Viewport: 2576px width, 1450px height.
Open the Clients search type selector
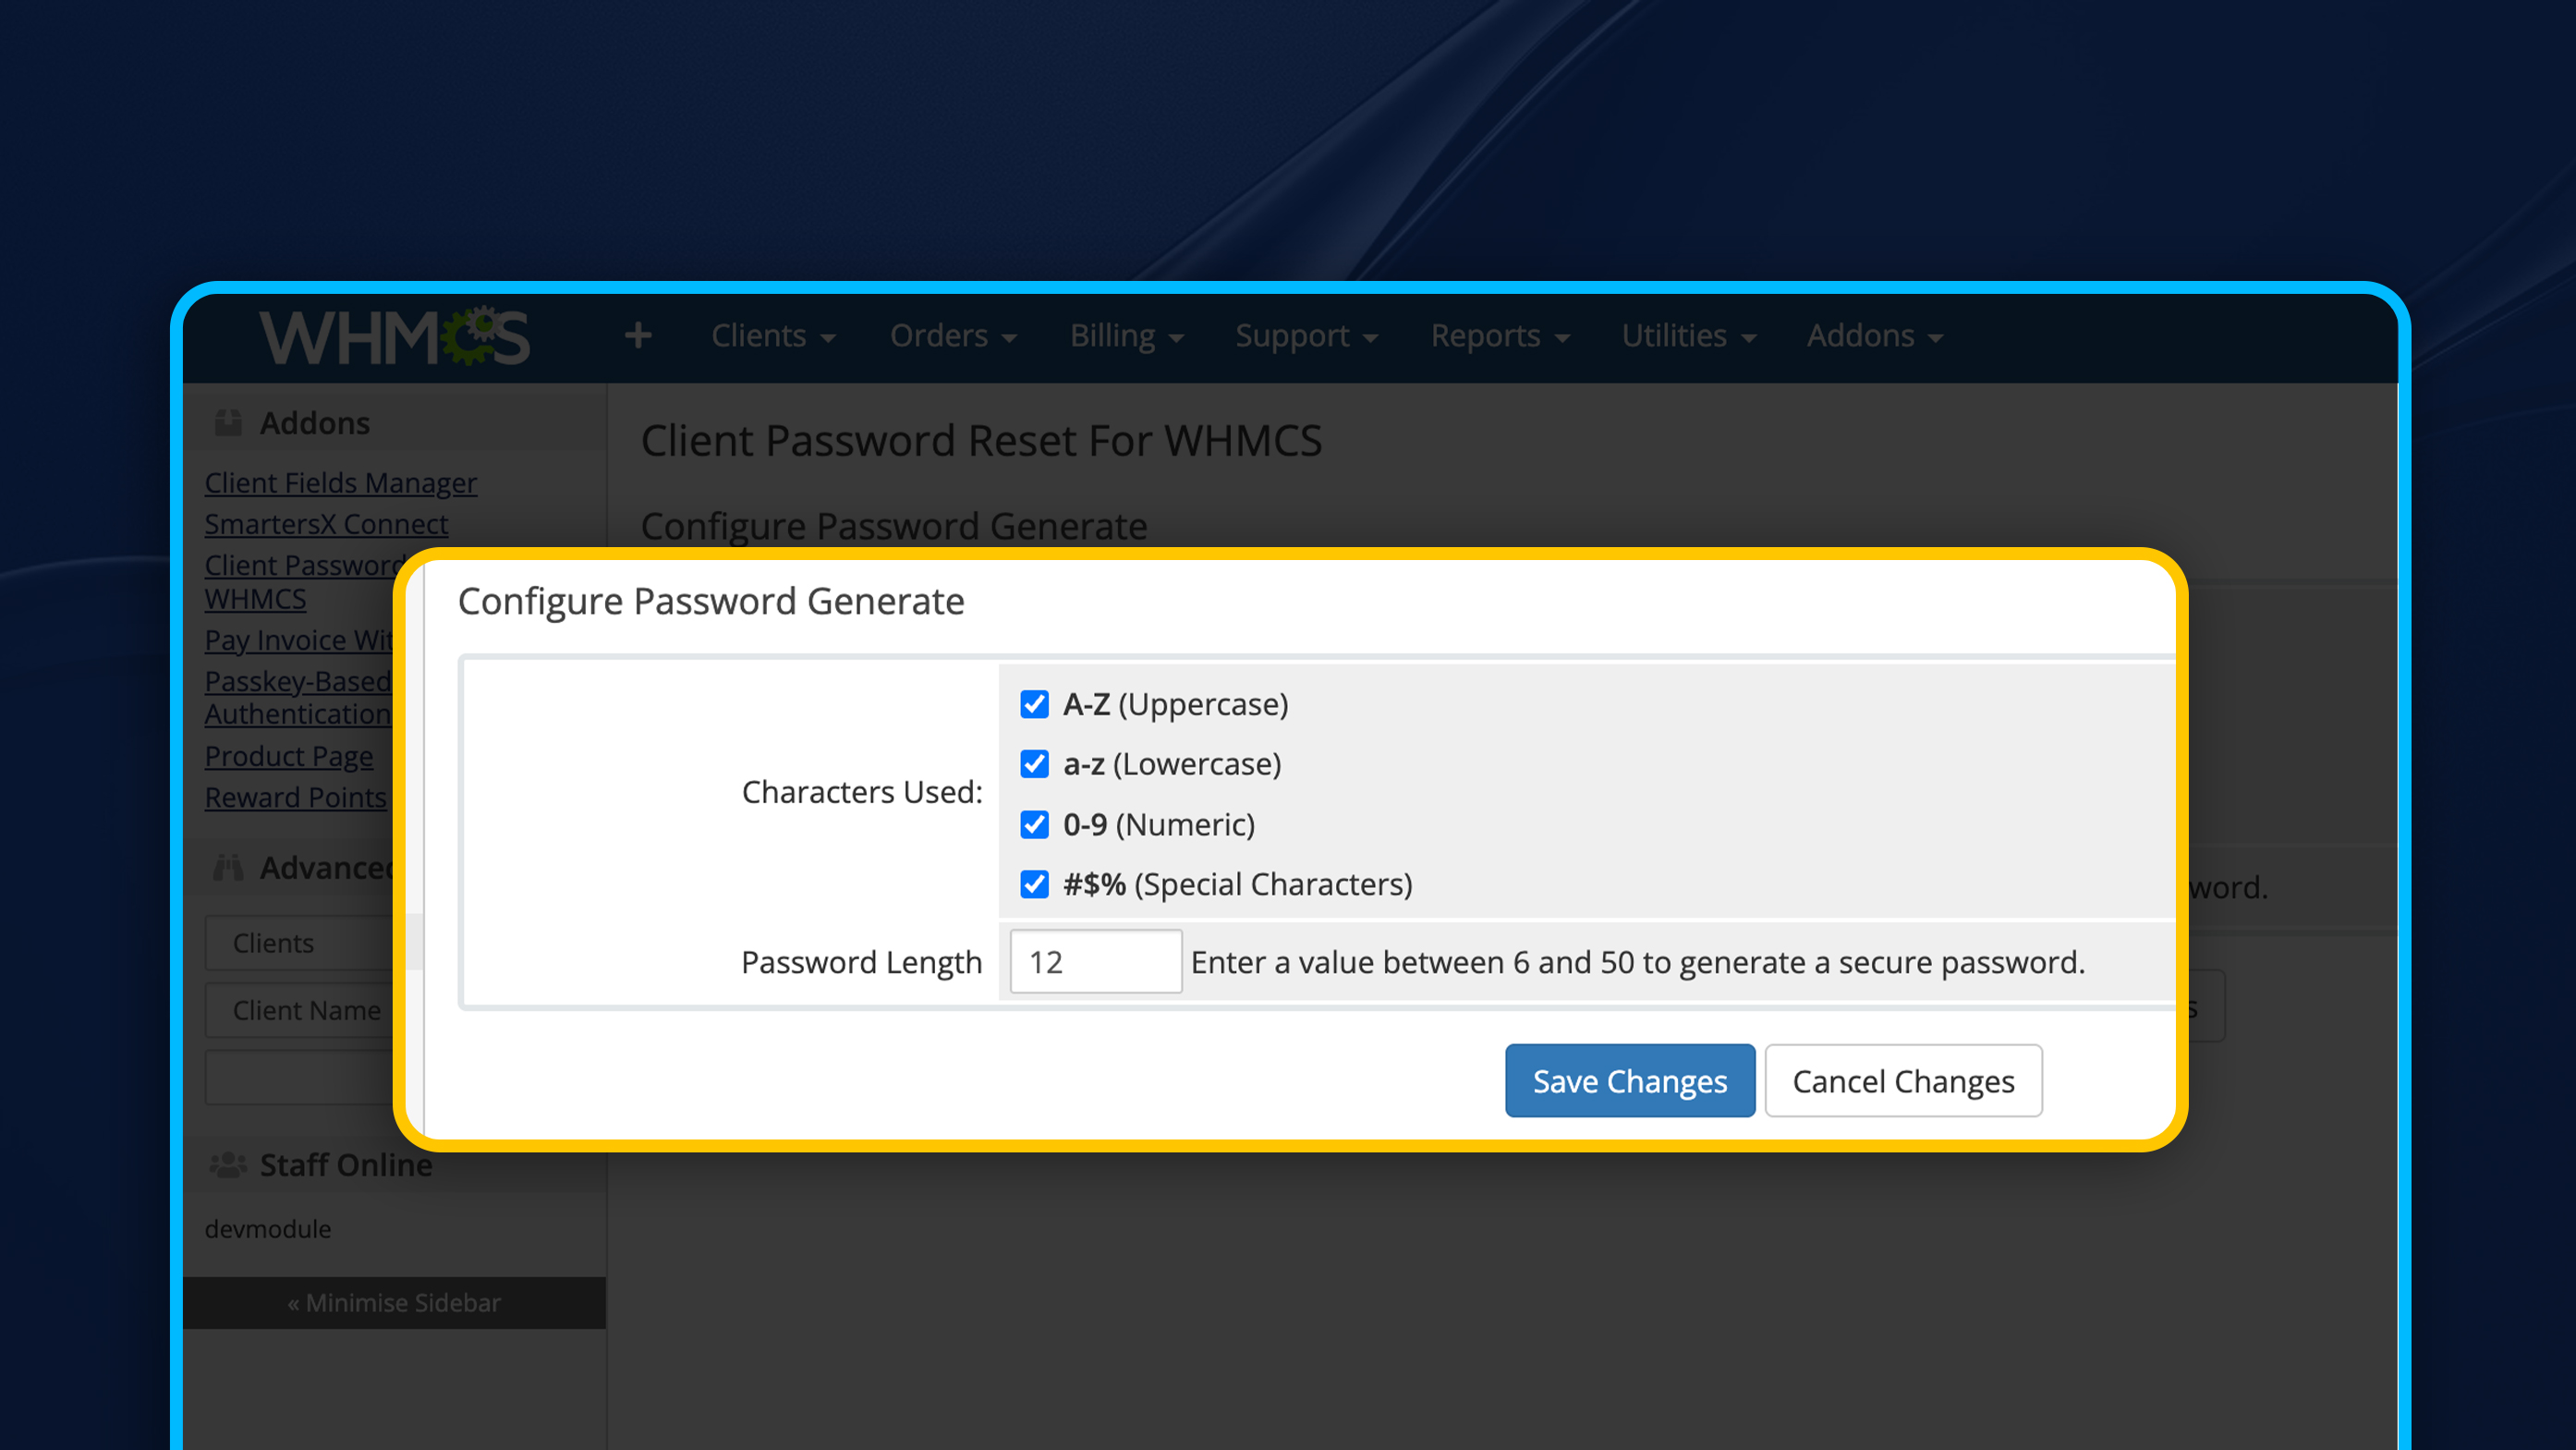(300, 943)
